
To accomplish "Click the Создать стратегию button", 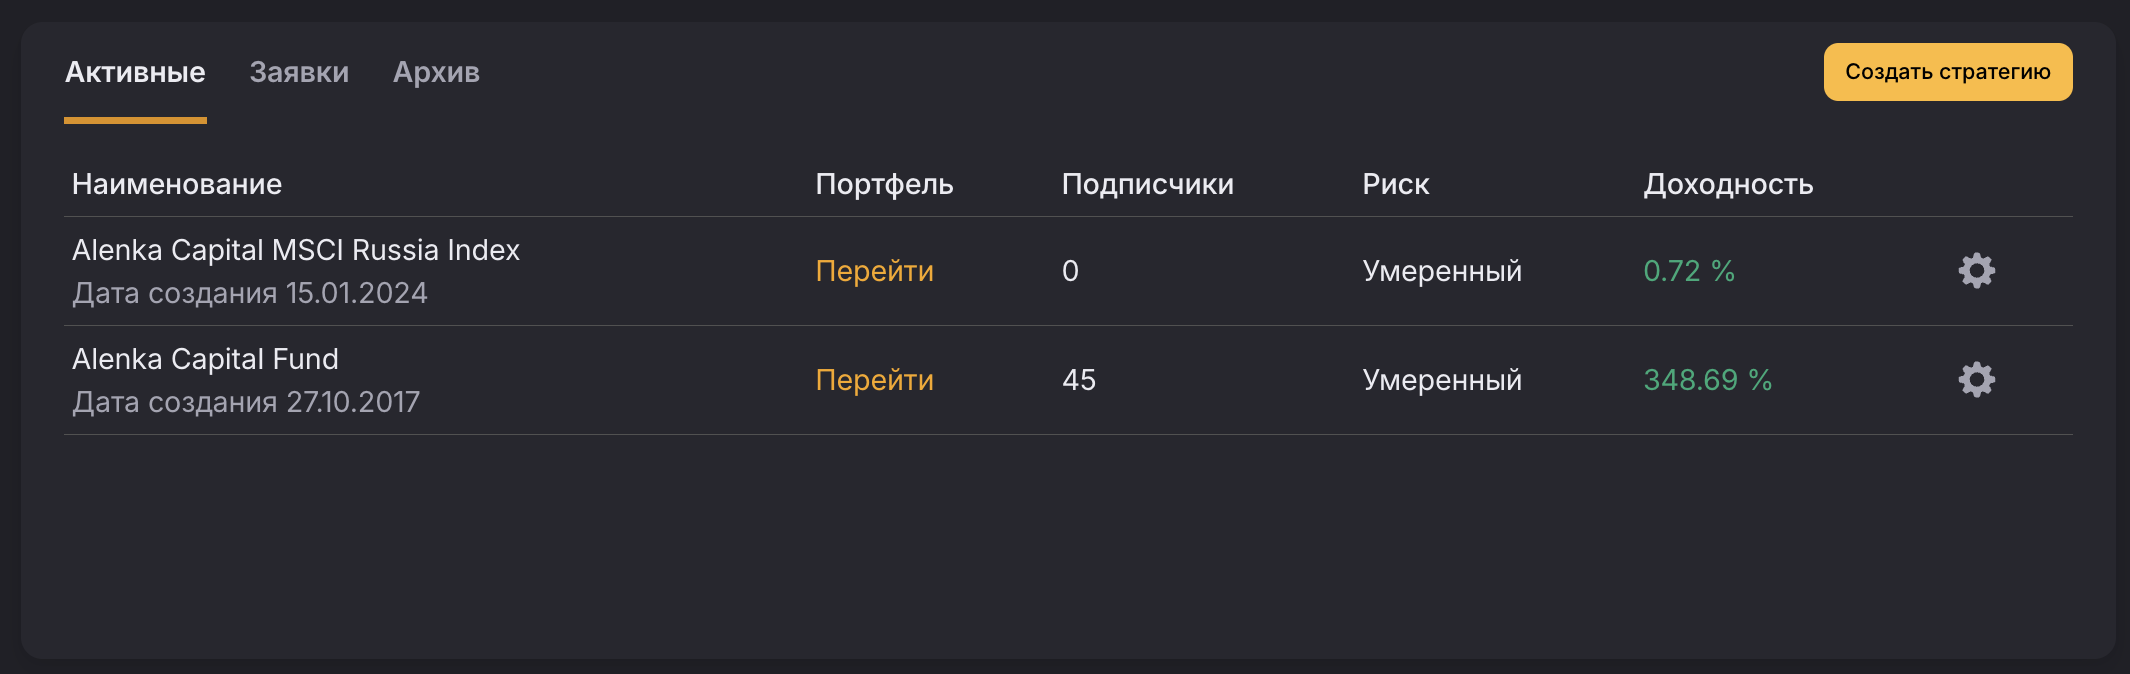I will (1947, 71).
